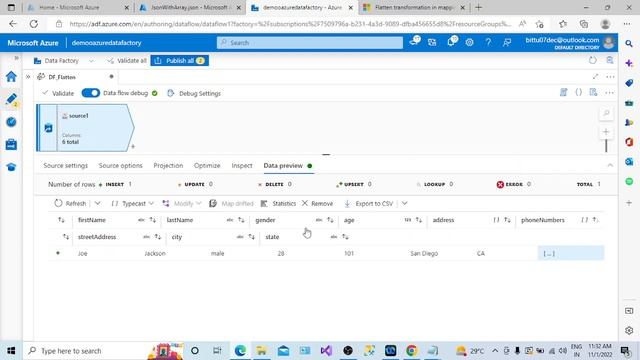The image size is (640, 360).
Task: Open Visual Studio from the taskbar
Action: [x=326, y=351]
